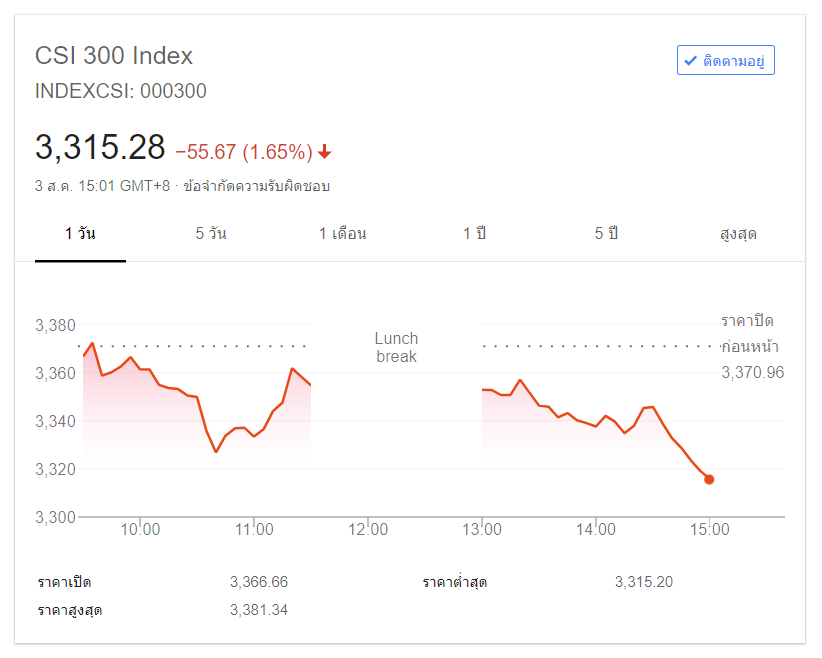The image size is (822, 658).
Task: Select the 5 ปี tab
Action: 606,234
